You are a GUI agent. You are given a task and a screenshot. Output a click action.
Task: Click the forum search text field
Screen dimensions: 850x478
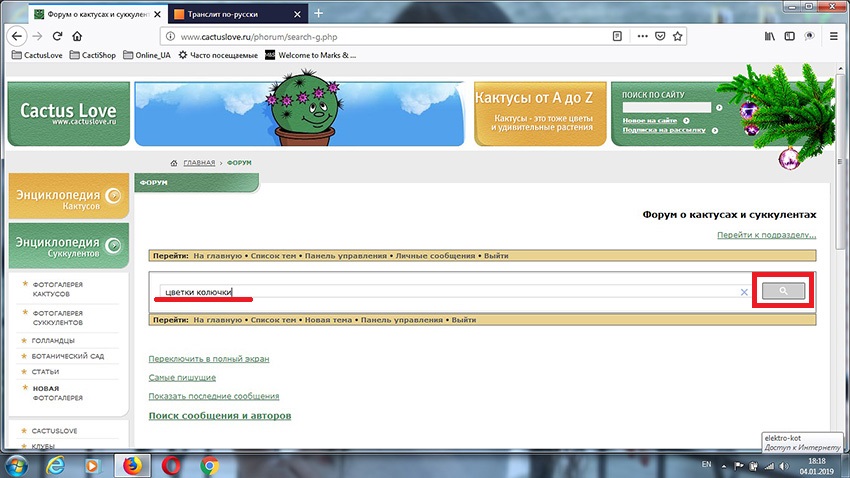pyautogui.click(x=450, y=292)
